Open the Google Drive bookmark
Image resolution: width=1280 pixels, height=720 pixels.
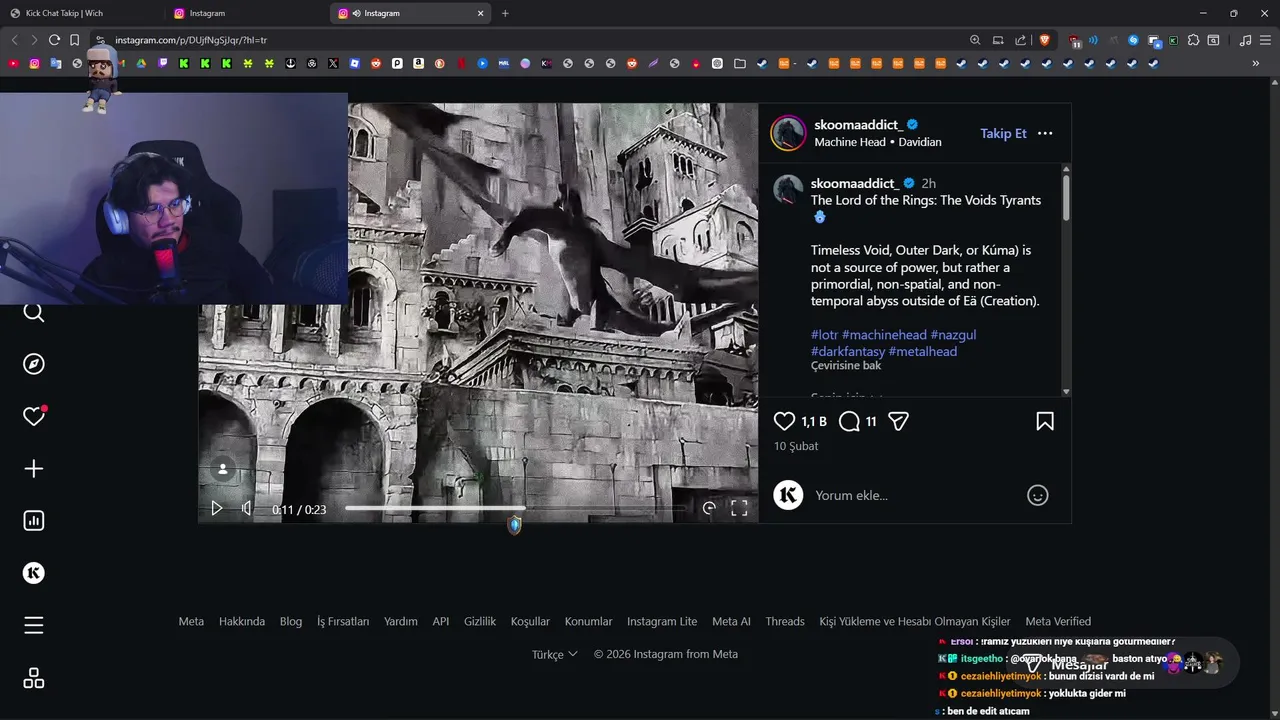point(141,63)
